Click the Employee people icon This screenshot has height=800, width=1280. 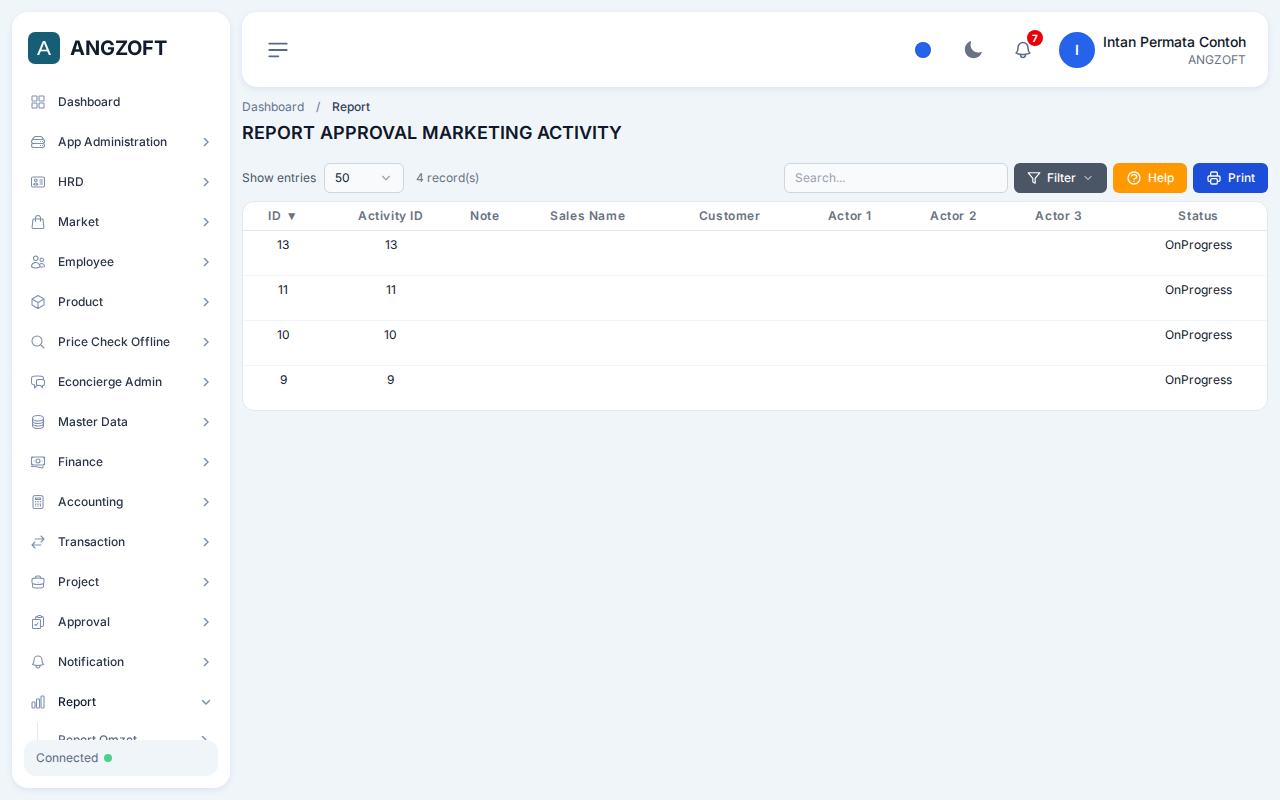click(x=38, y=262)
